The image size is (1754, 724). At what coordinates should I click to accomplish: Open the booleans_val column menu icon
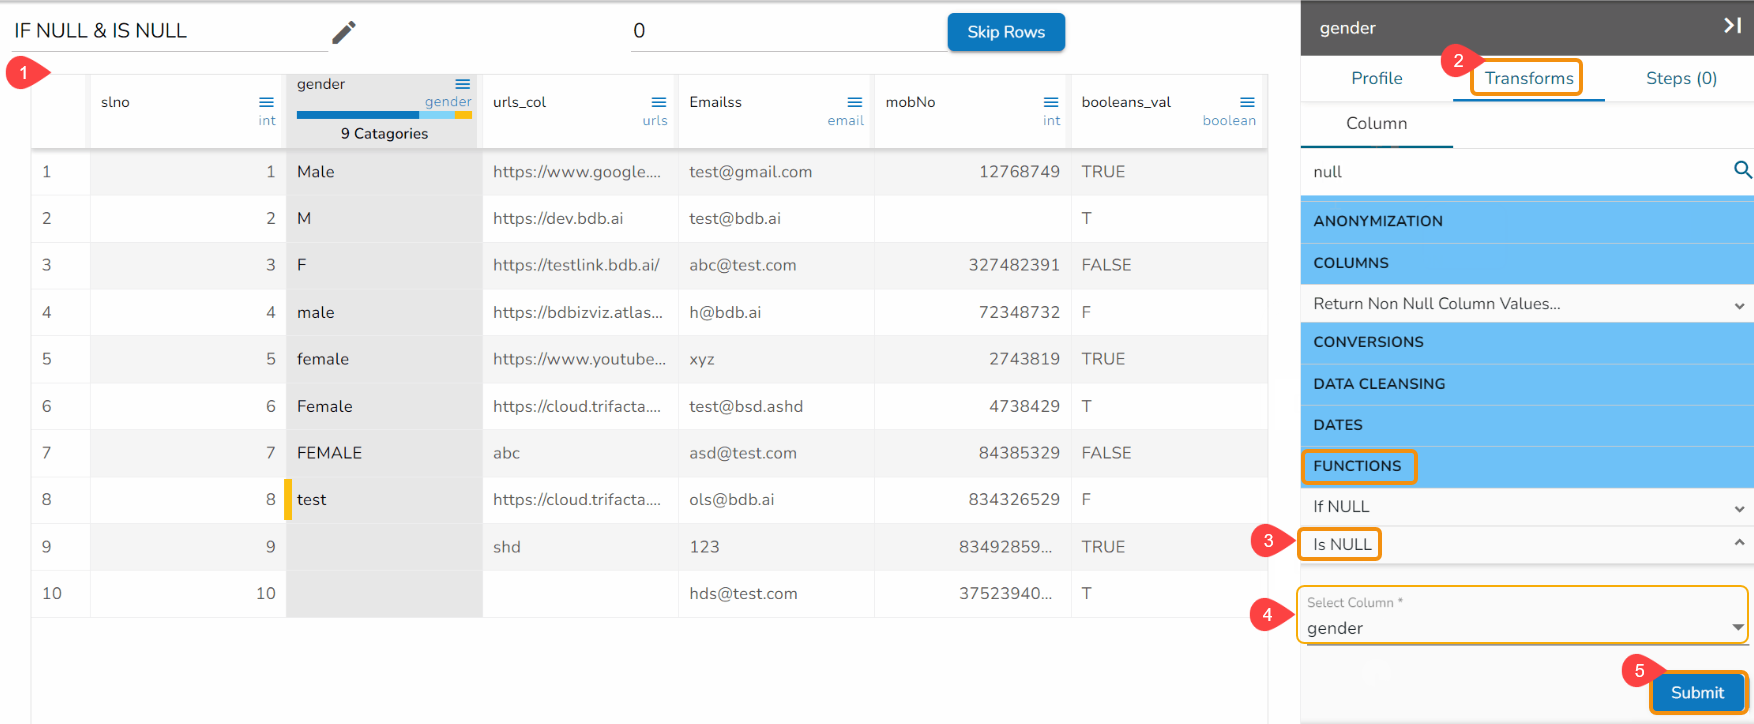point(1247,102)
